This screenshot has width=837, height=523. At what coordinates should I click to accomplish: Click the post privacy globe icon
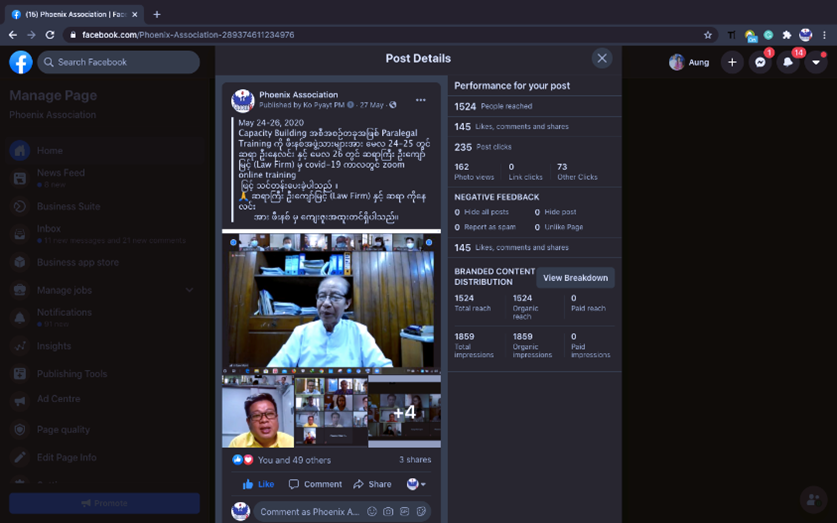(x=393, y=105)
